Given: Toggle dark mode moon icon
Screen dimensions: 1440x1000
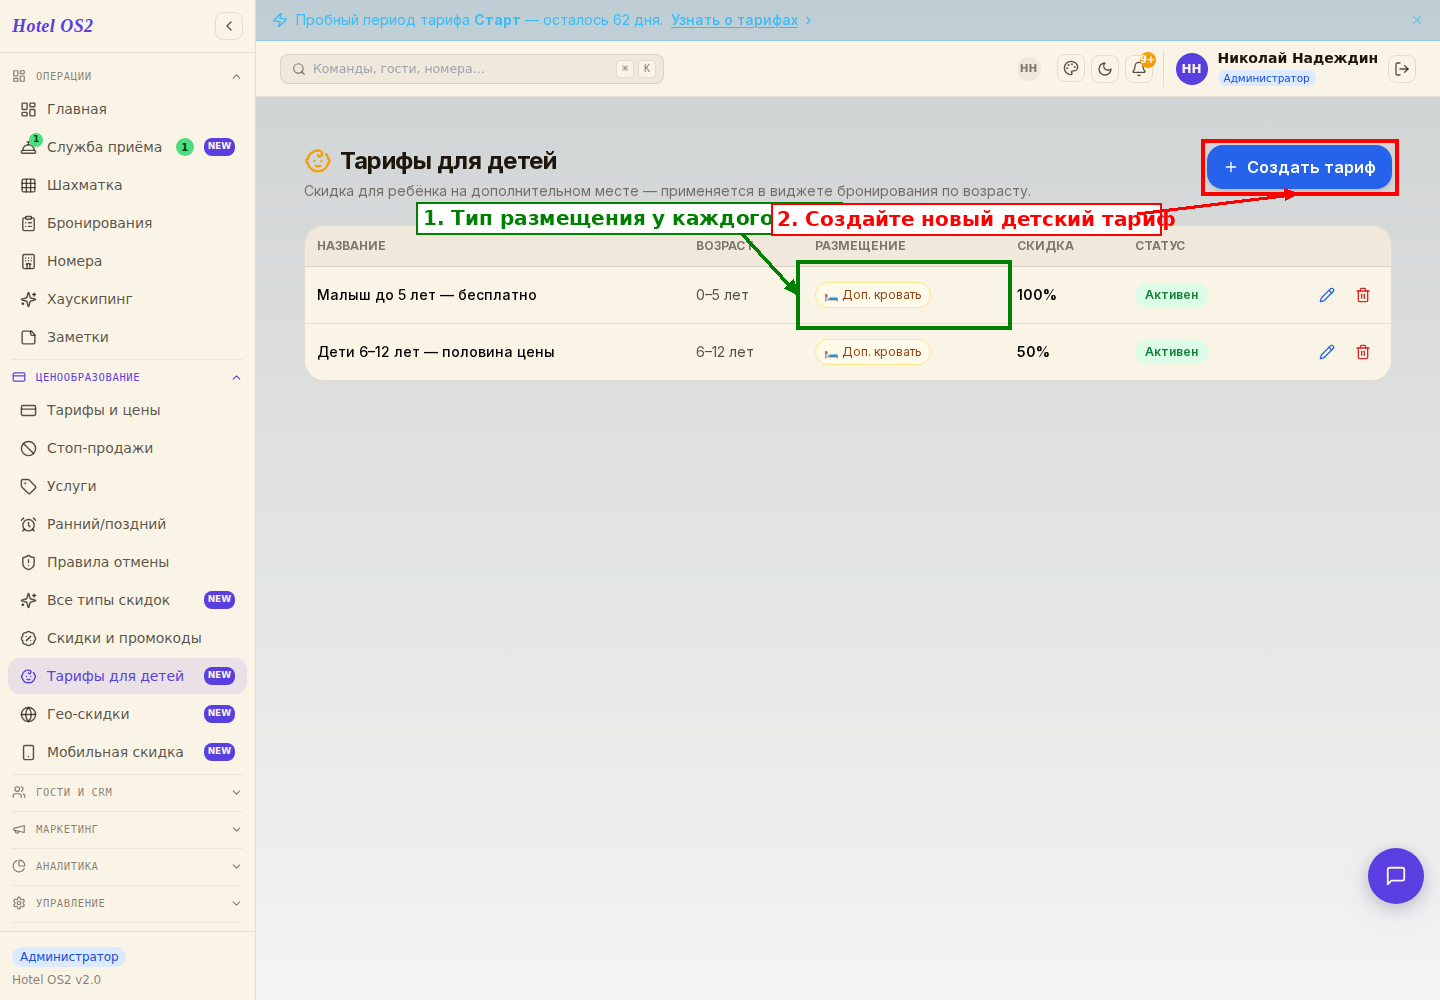Looking at the screenshot, I should pyautogui.click(x=1105, y=69).
